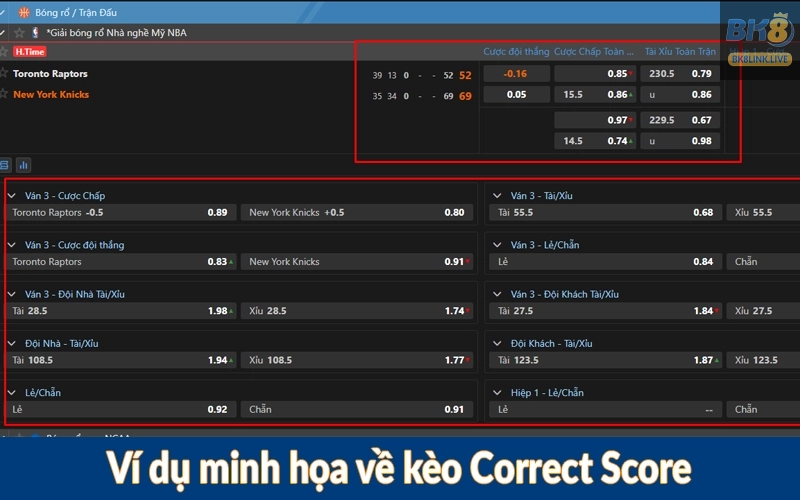Open Toronto Raptors team name

coord(50,73)
